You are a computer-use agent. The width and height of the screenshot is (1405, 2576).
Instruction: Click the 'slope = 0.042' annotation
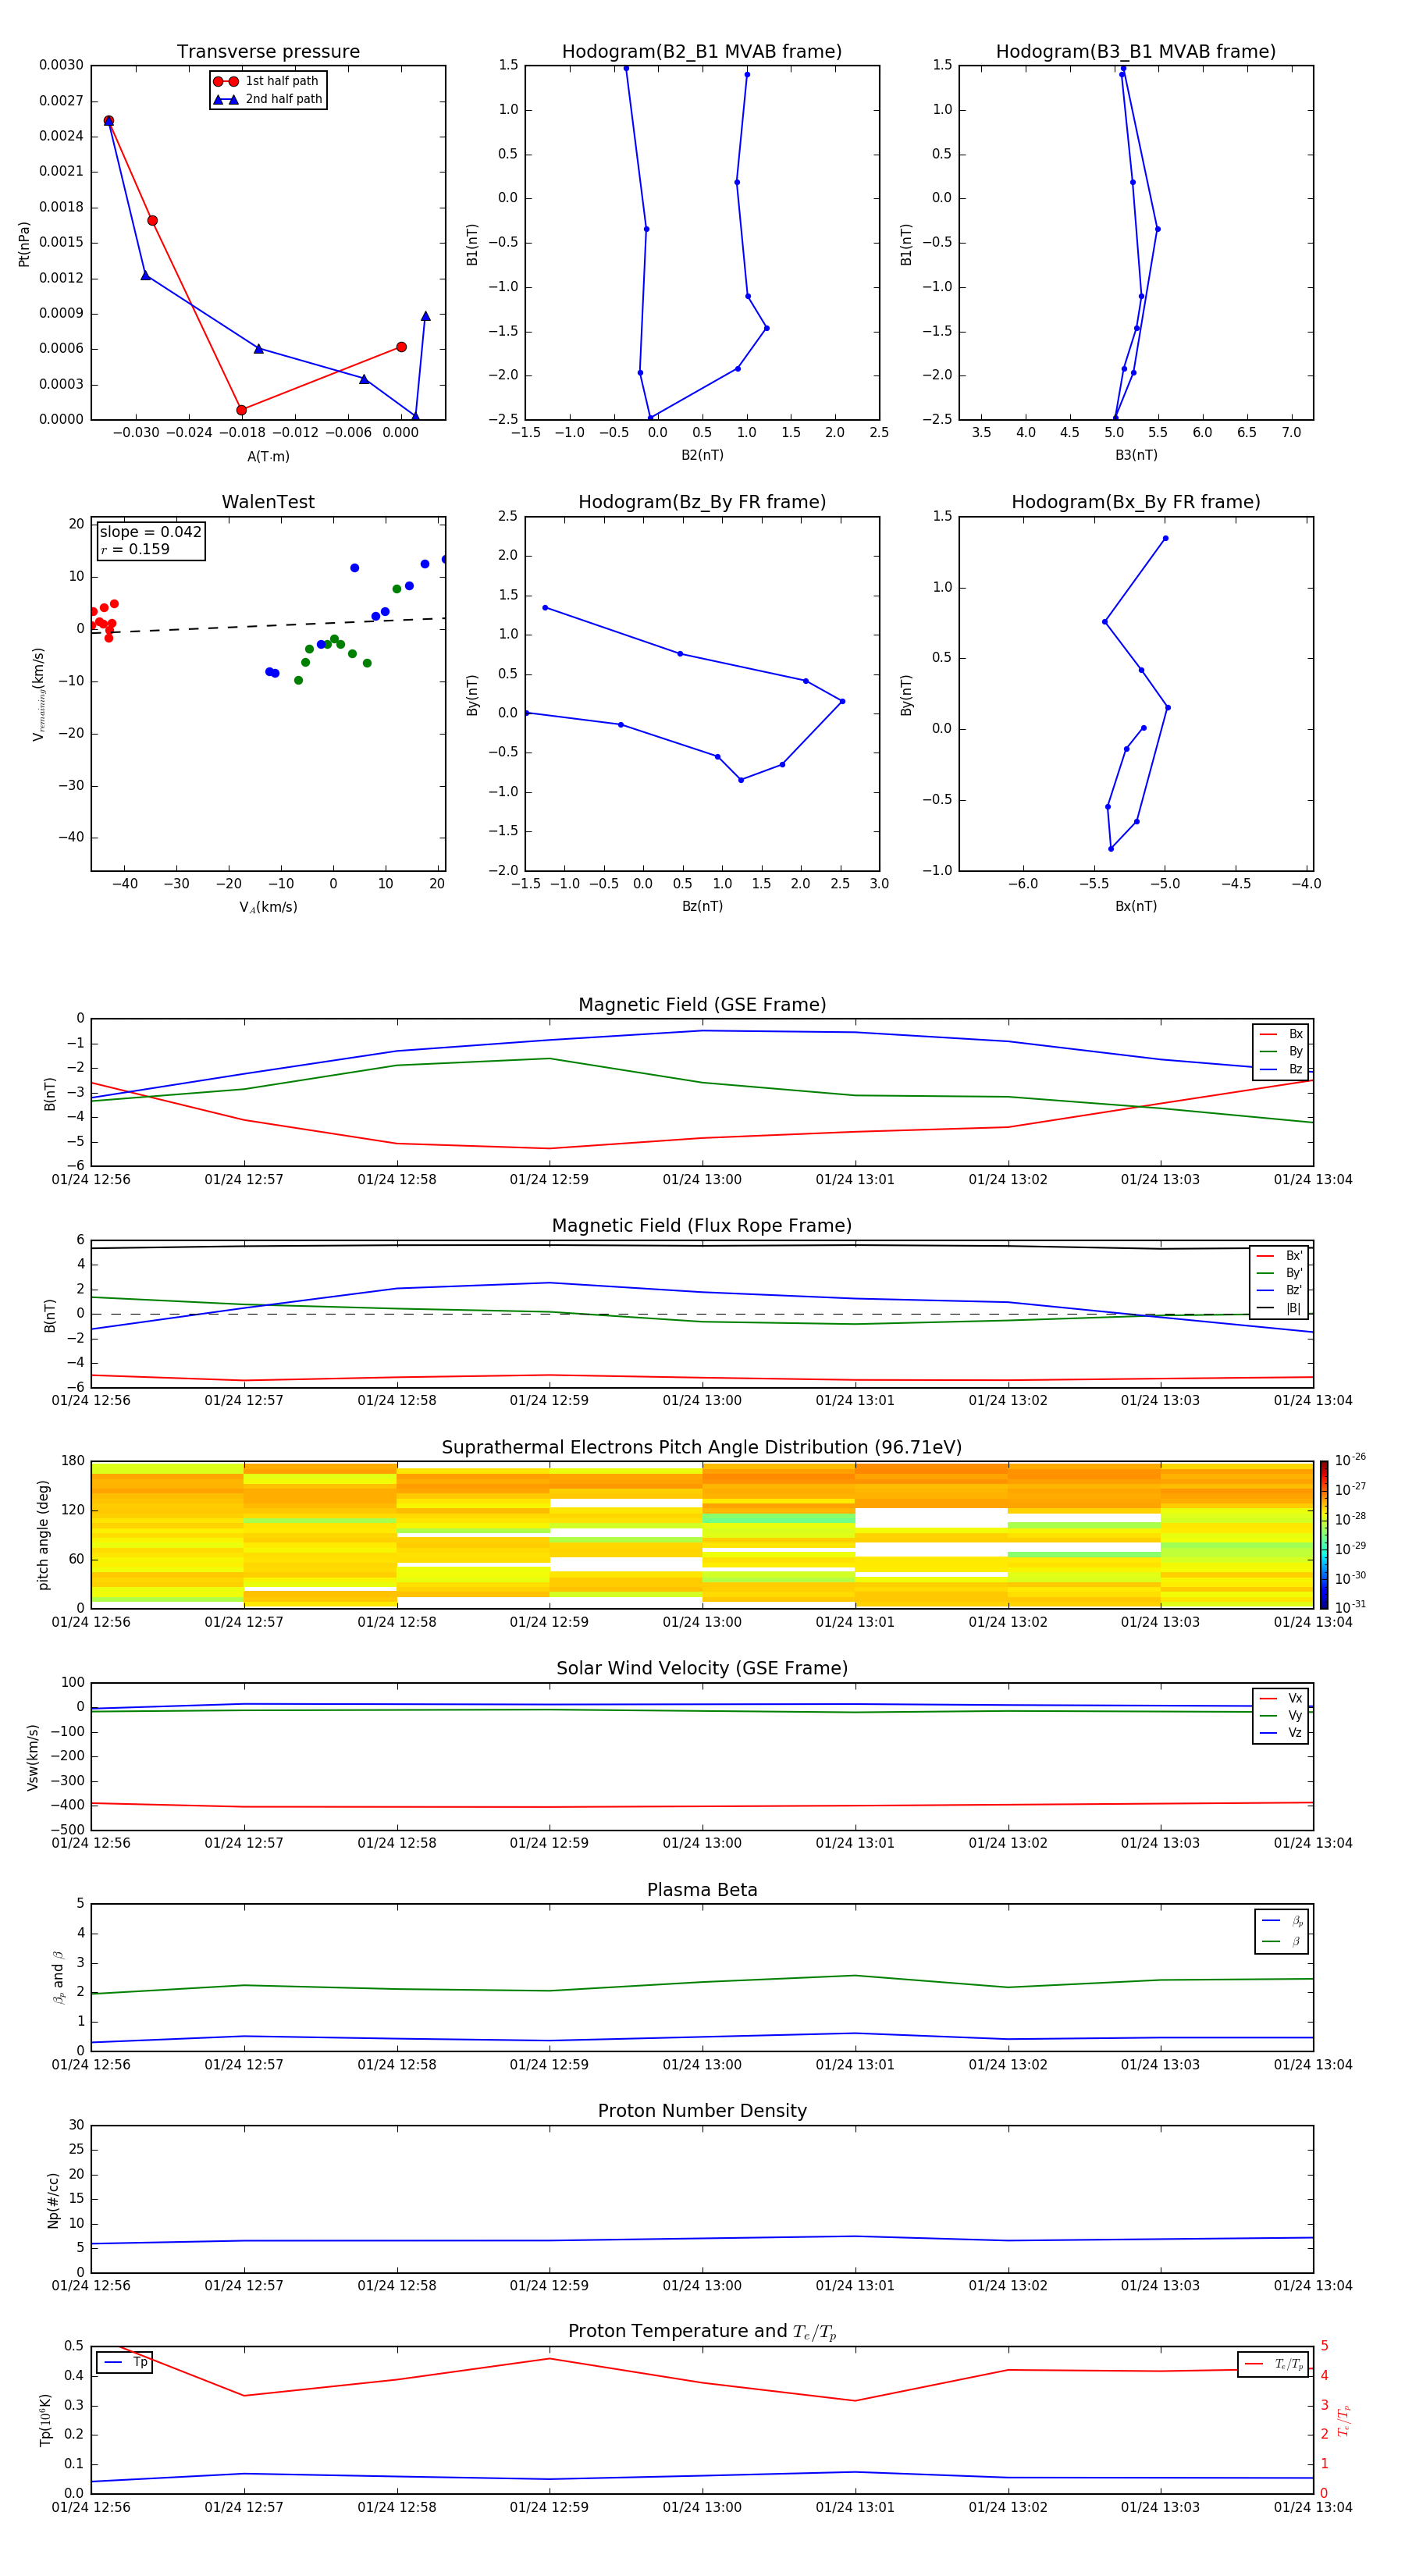coord(151,532)
